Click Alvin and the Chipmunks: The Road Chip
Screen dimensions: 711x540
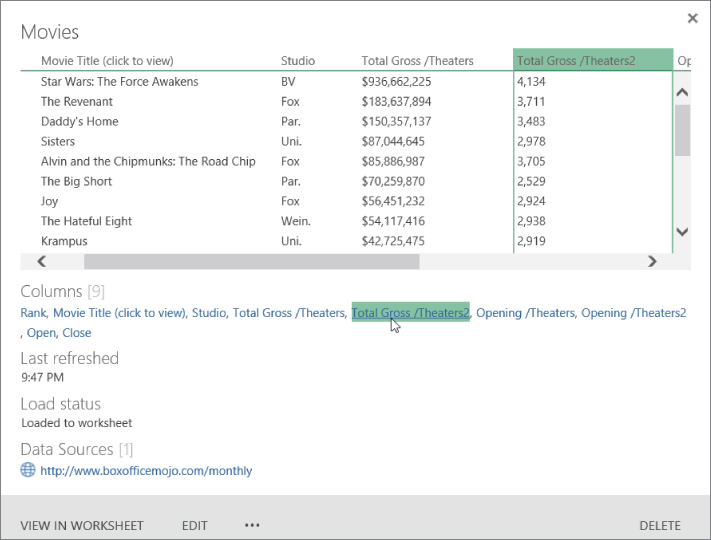coord(148,161)
